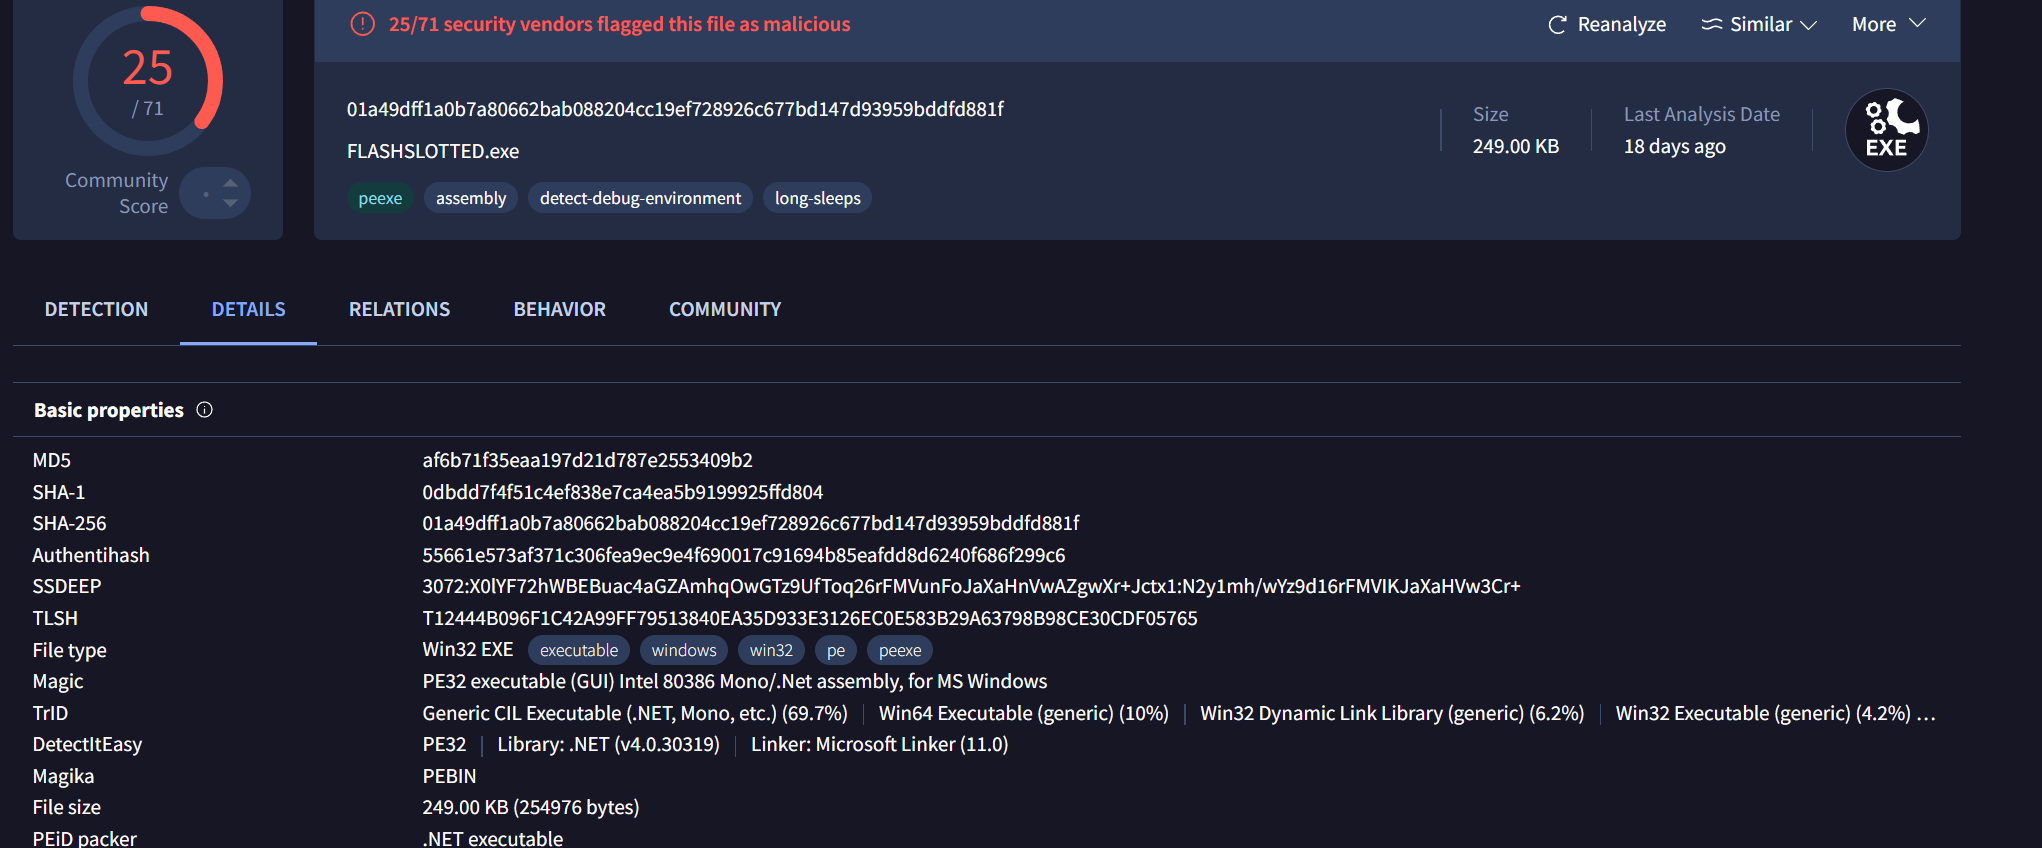Click the executable file type tag
Screen dimensions: 2042x848
(578, 650)
